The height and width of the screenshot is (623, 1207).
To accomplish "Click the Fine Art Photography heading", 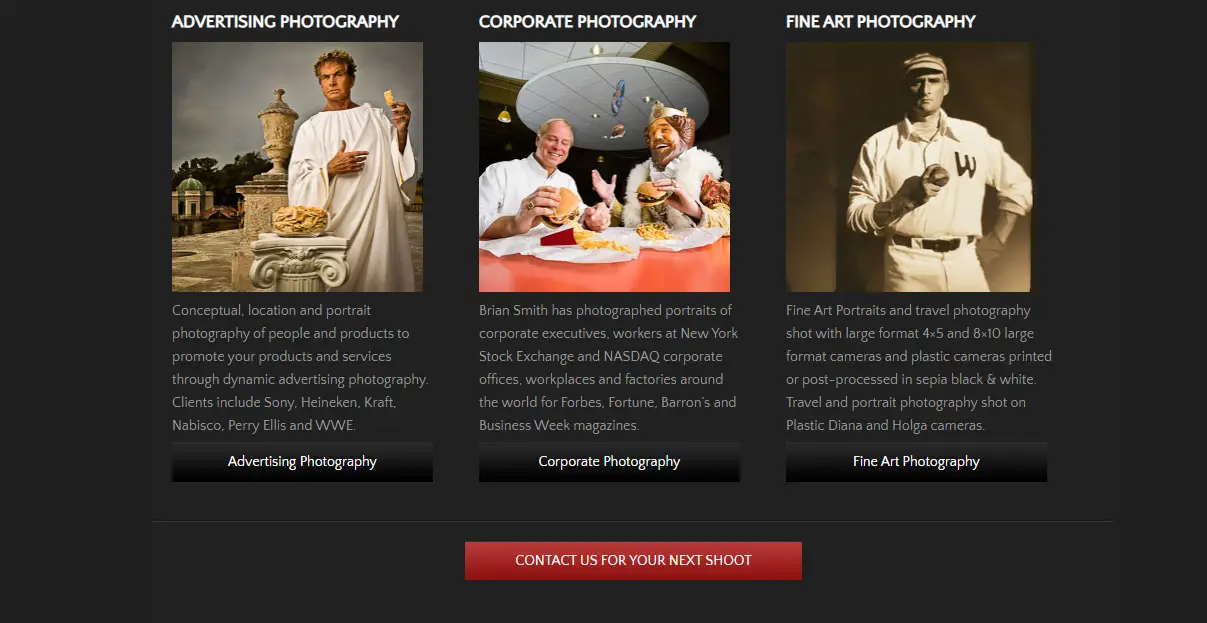I will (x=880, y=21).
